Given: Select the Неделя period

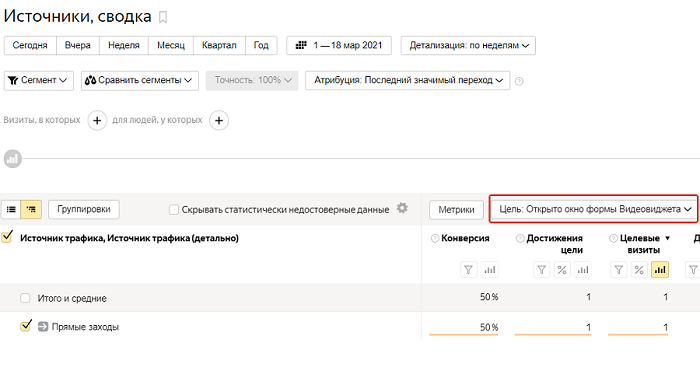Looking at the screenshot, I should tap(124, 46).
